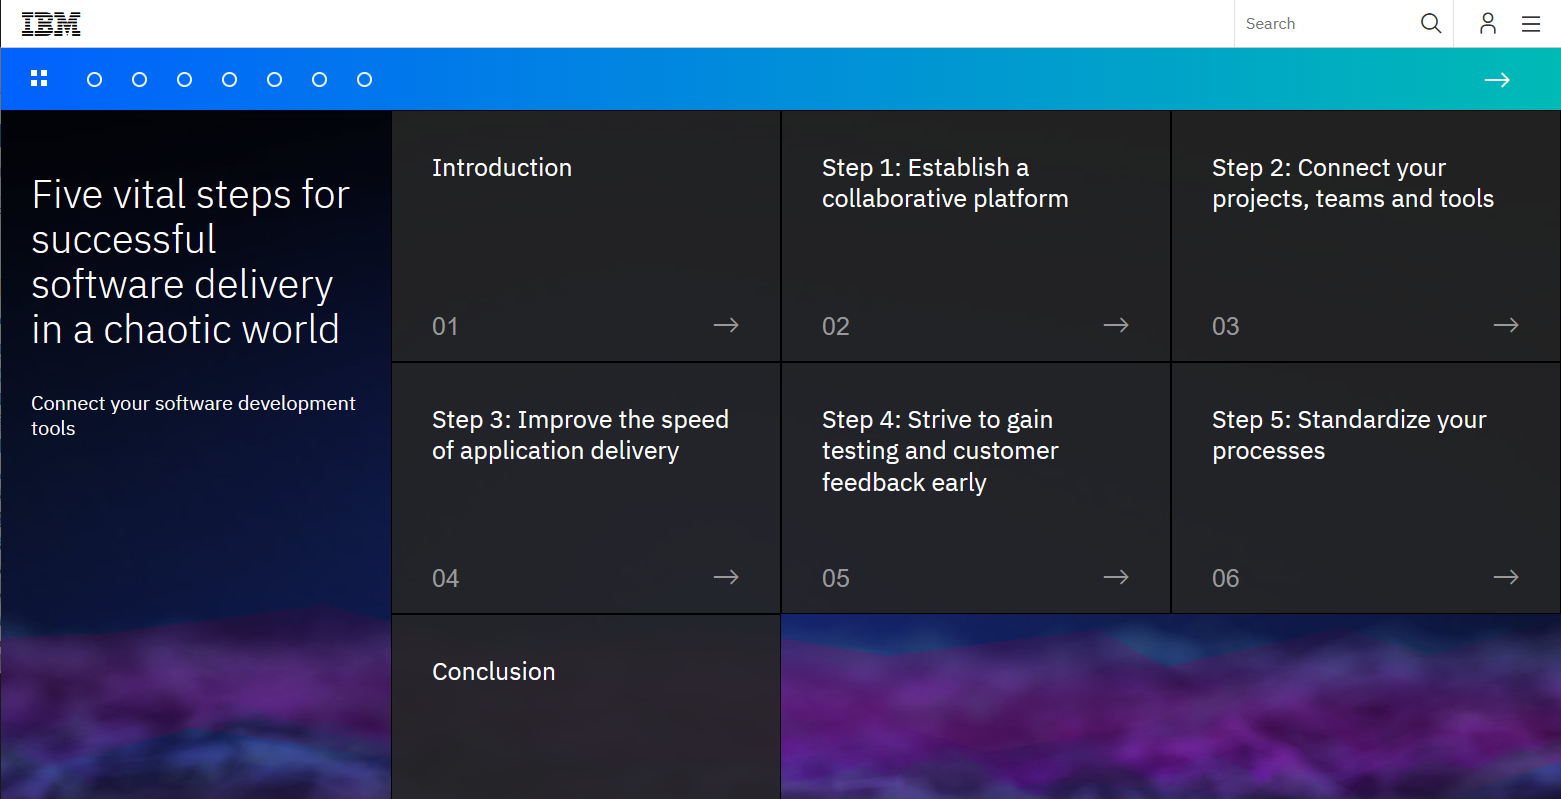Select the last page indicator dot
Image resolution: width=1561 pixels, height=799 pixels.
pos(365,80)
